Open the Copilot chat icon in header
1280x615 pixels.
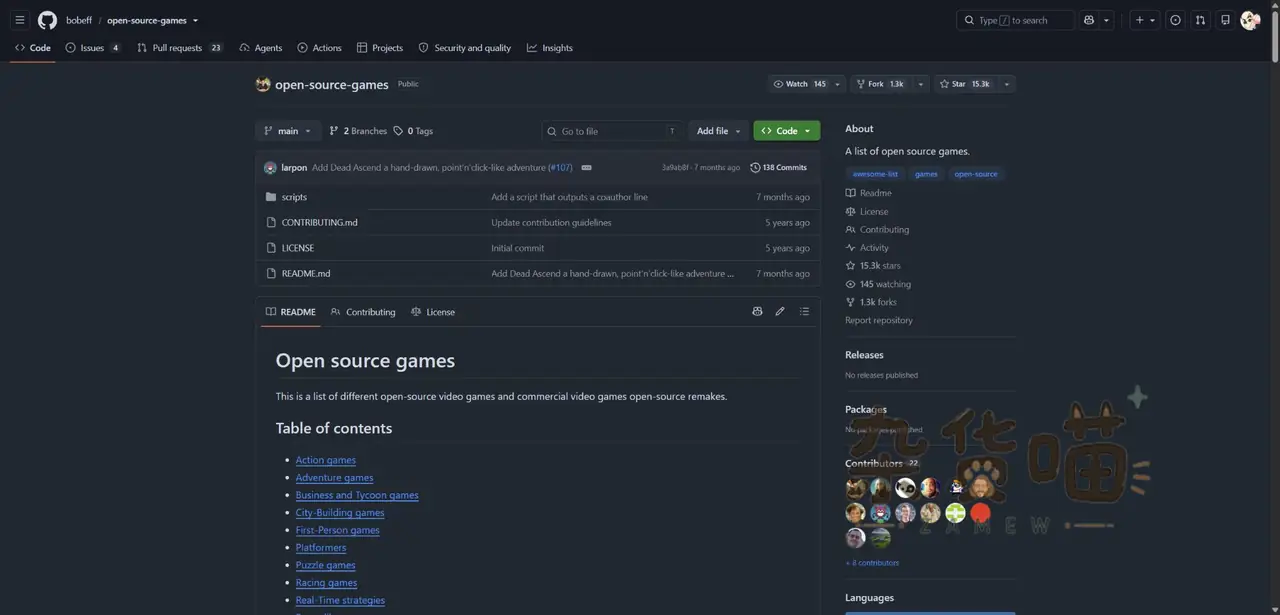click(1089, 20)
